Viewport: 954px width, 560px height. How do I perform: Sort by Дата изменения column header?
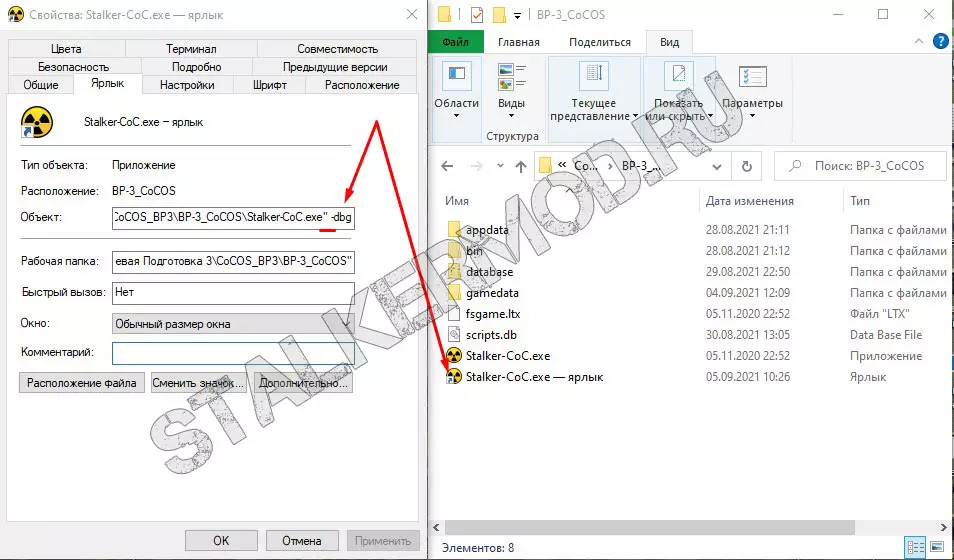pyautogui.click(x=750, y=201)
